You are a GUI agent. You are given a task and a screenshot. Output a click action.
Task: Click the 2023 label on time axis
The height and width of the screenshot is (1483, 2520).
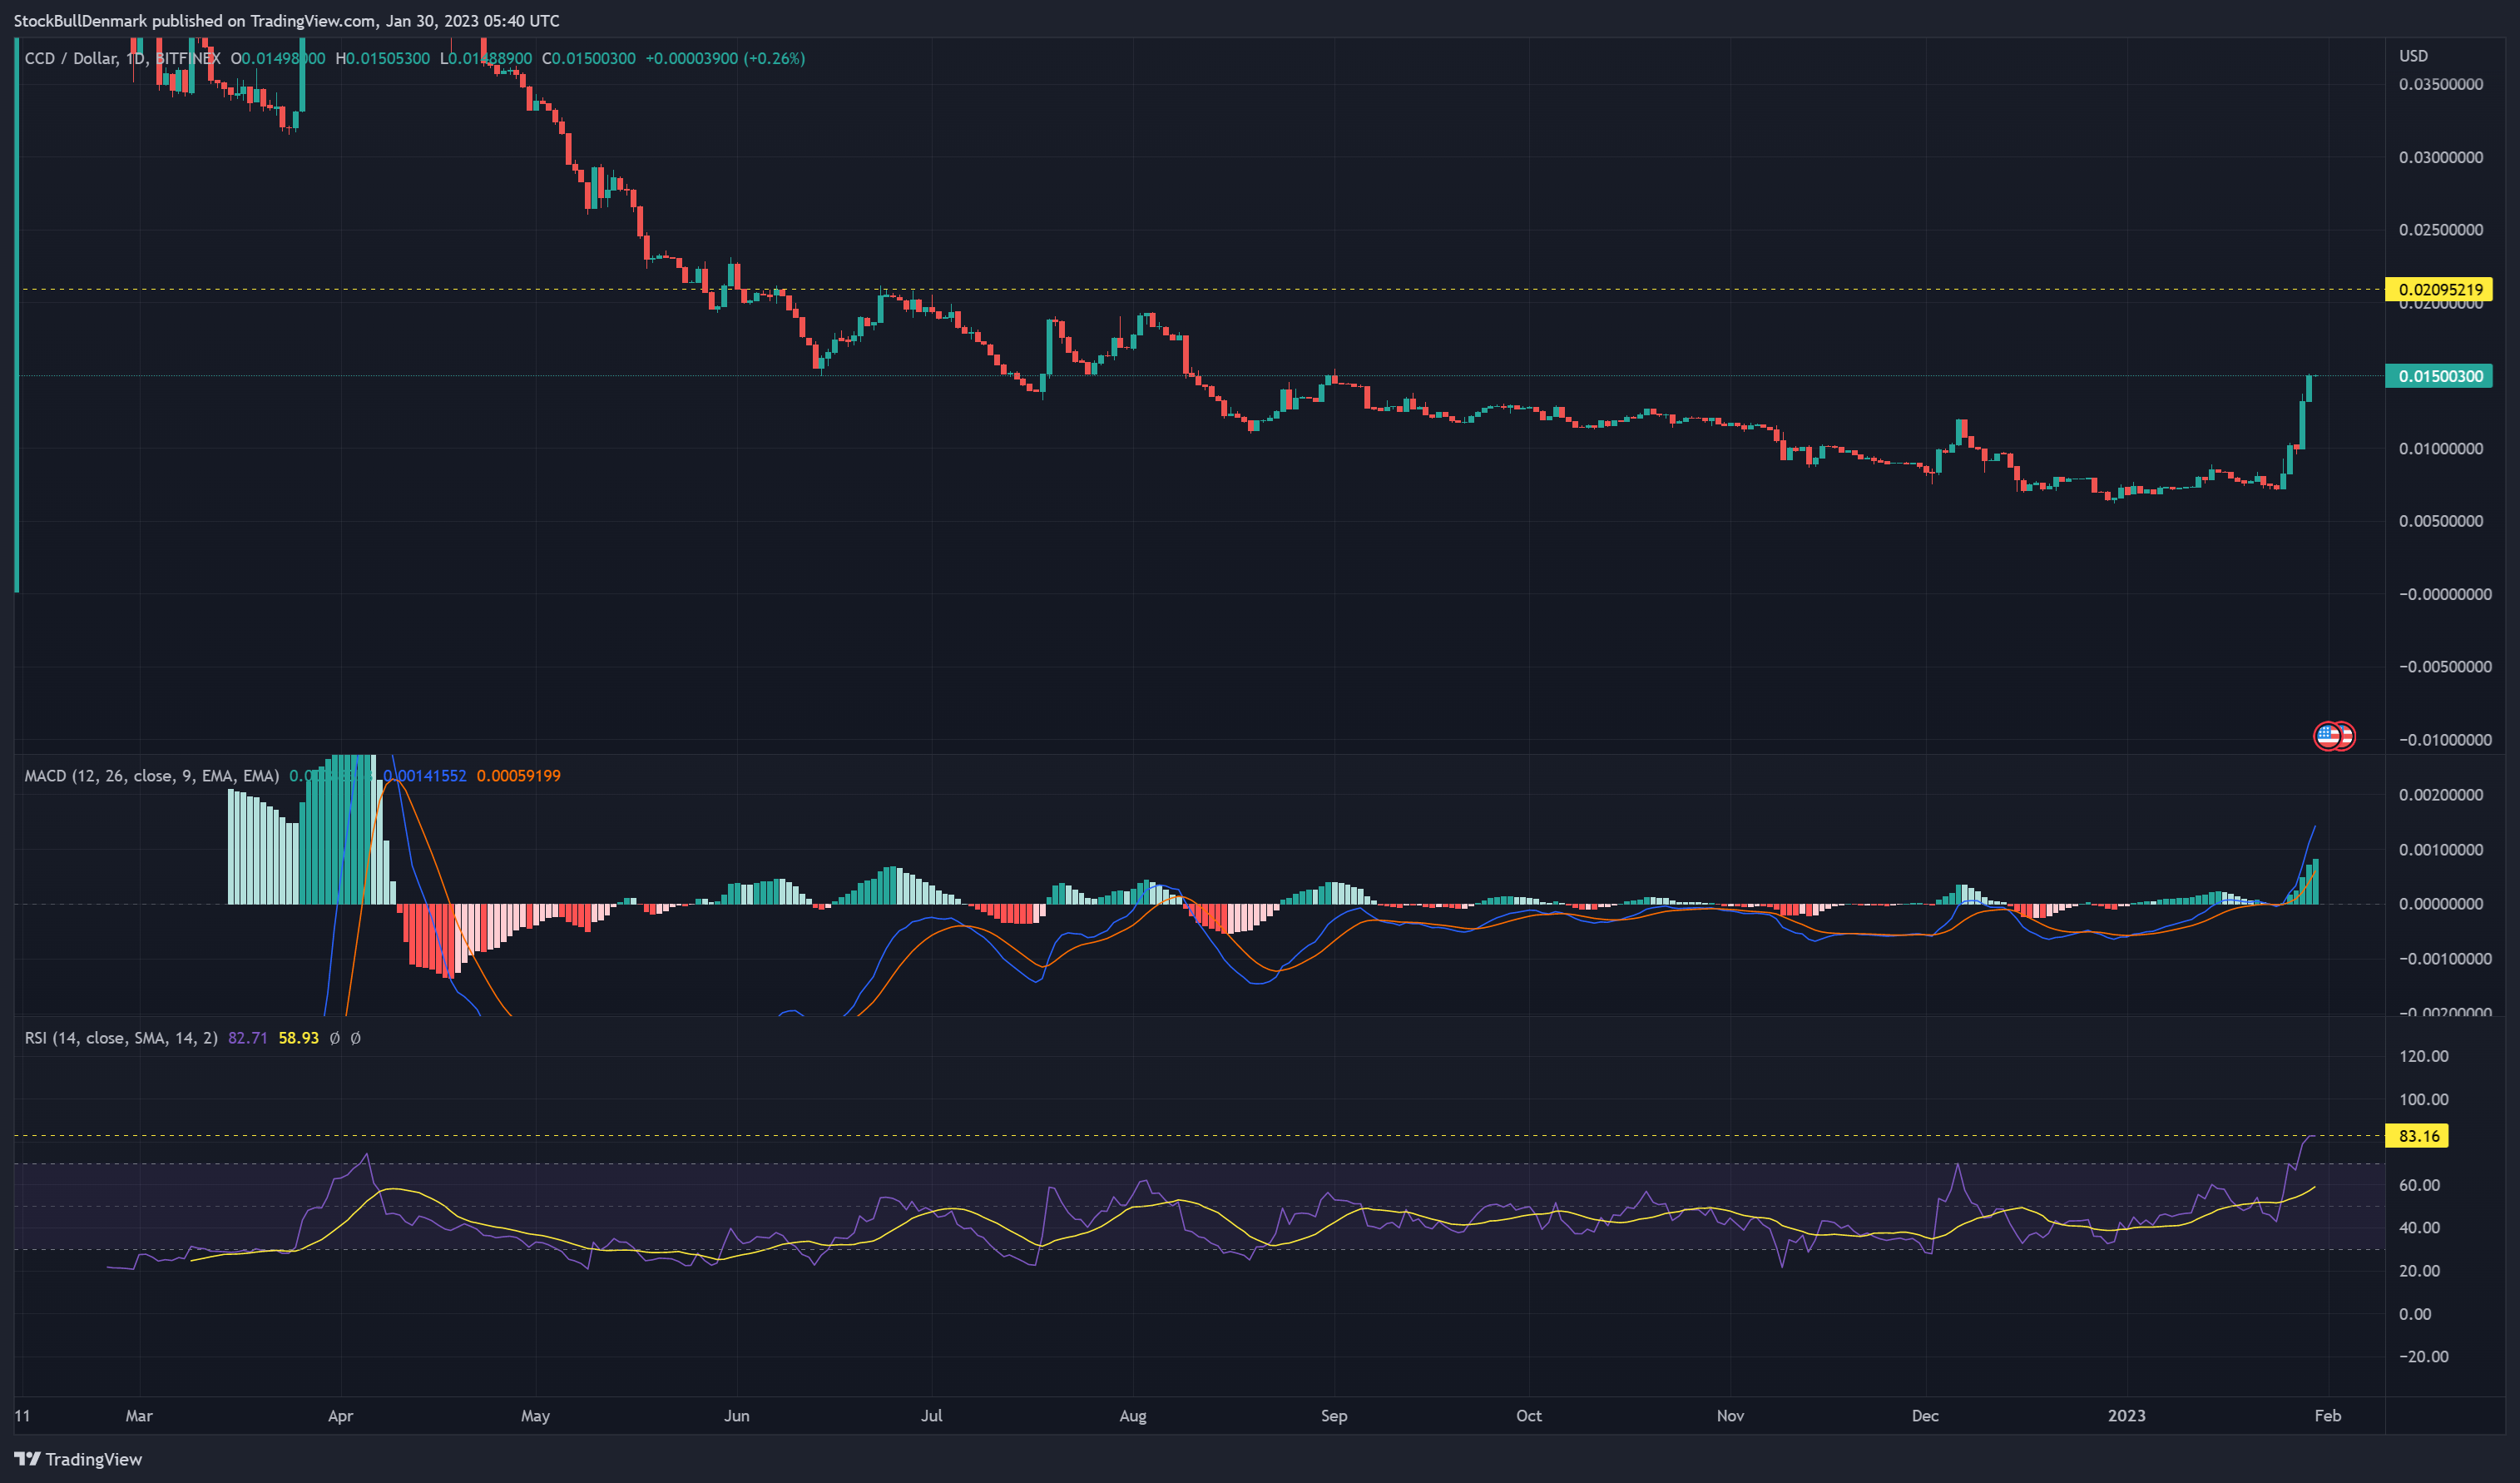[2126, 1416]
